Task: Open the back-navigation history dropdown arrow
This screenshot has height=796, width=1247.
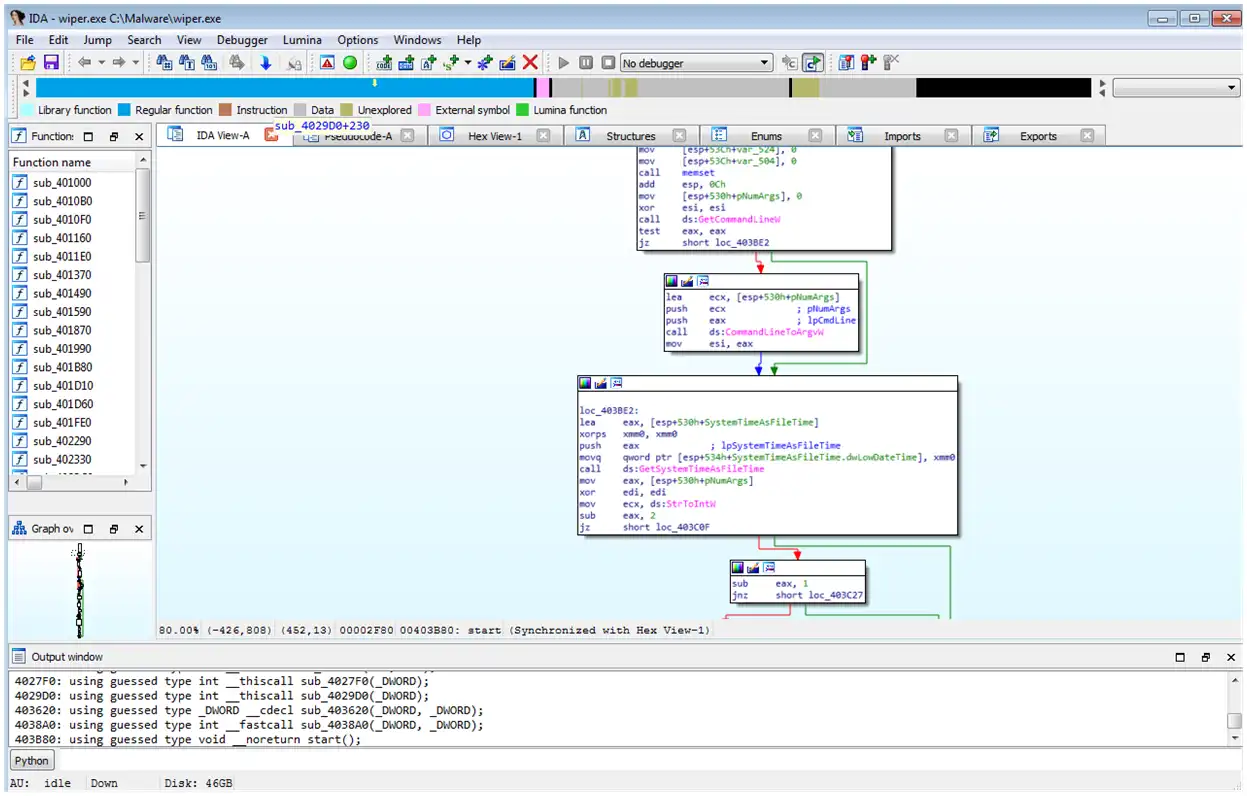Action: (x=100, y=63)
